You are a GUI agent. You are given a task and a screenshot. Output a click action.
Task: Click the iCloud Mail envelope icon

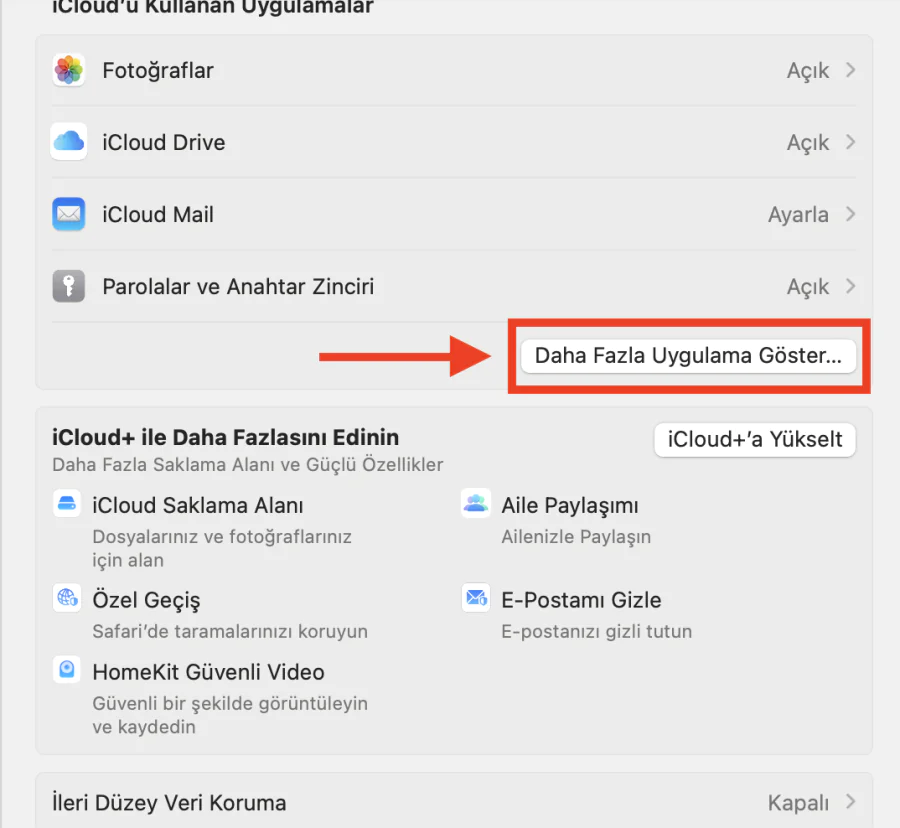click(x=69, y=214)
